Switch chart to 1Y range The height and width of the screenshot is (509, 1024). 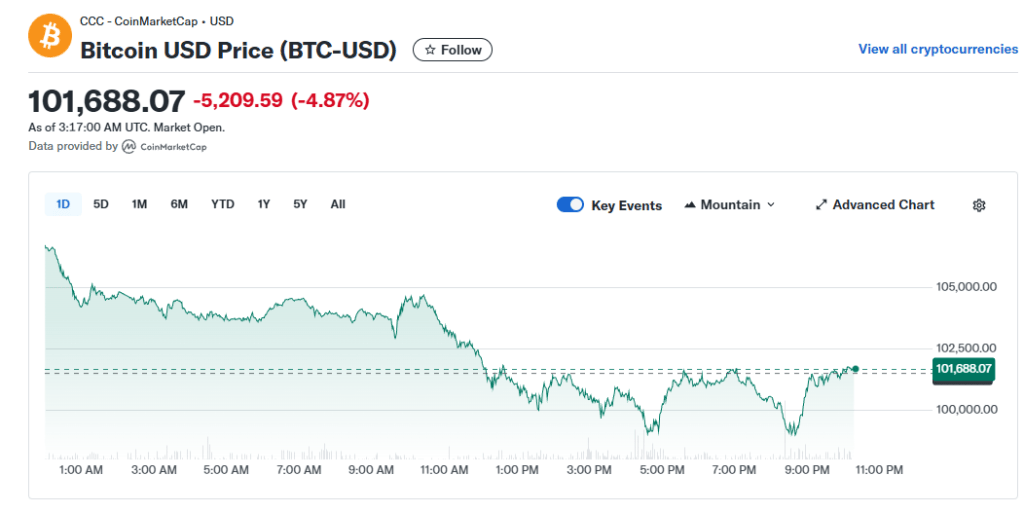264,204
